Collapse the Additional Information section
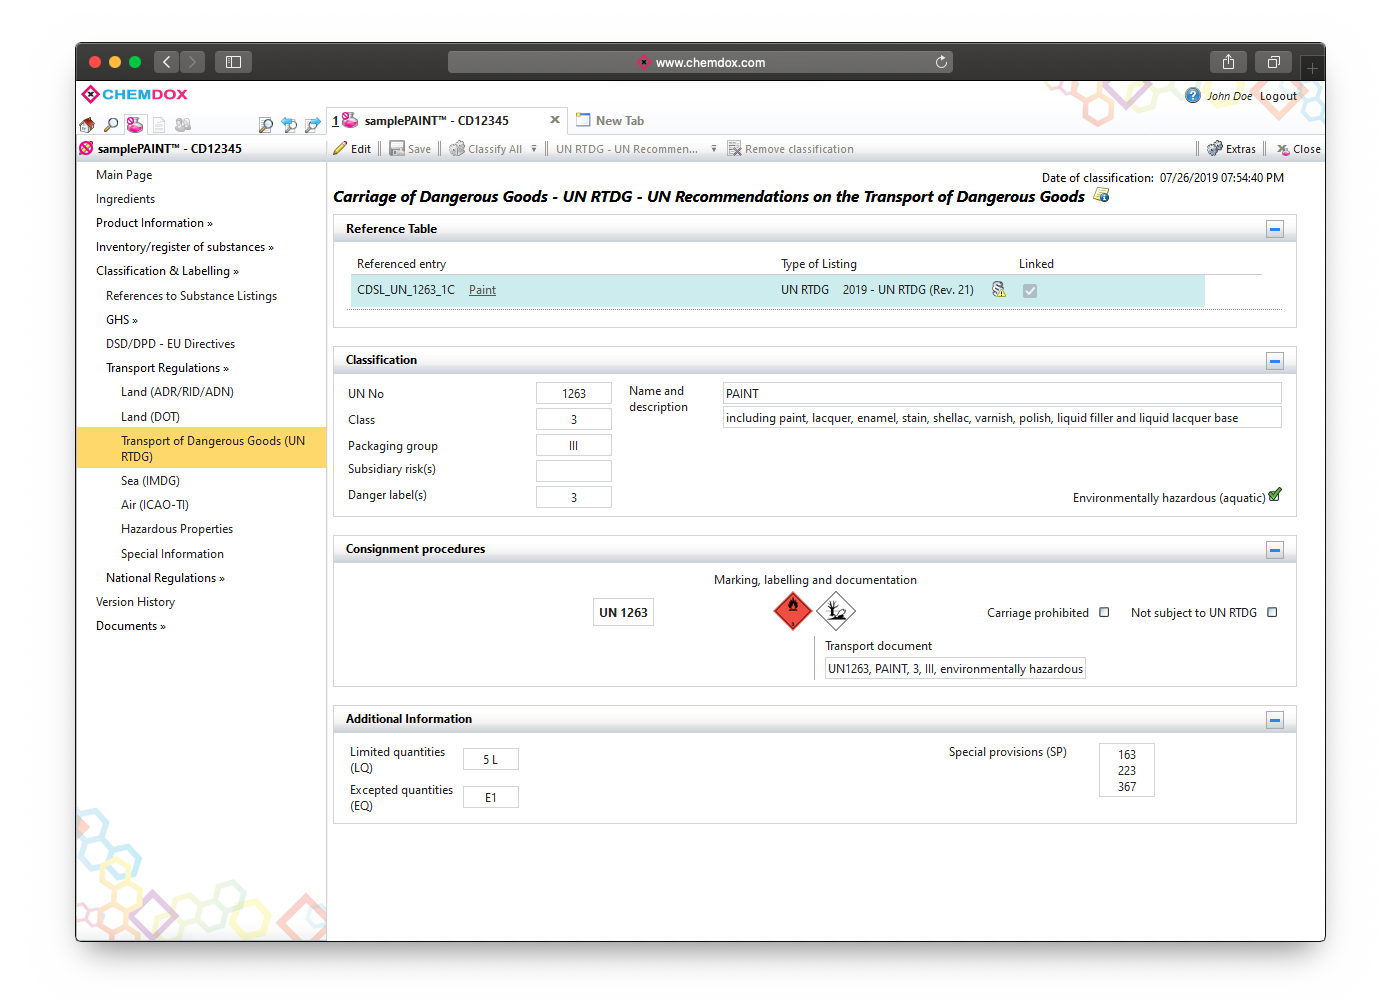This screenshot has height=1000, width=1400. coord(1275,719)
